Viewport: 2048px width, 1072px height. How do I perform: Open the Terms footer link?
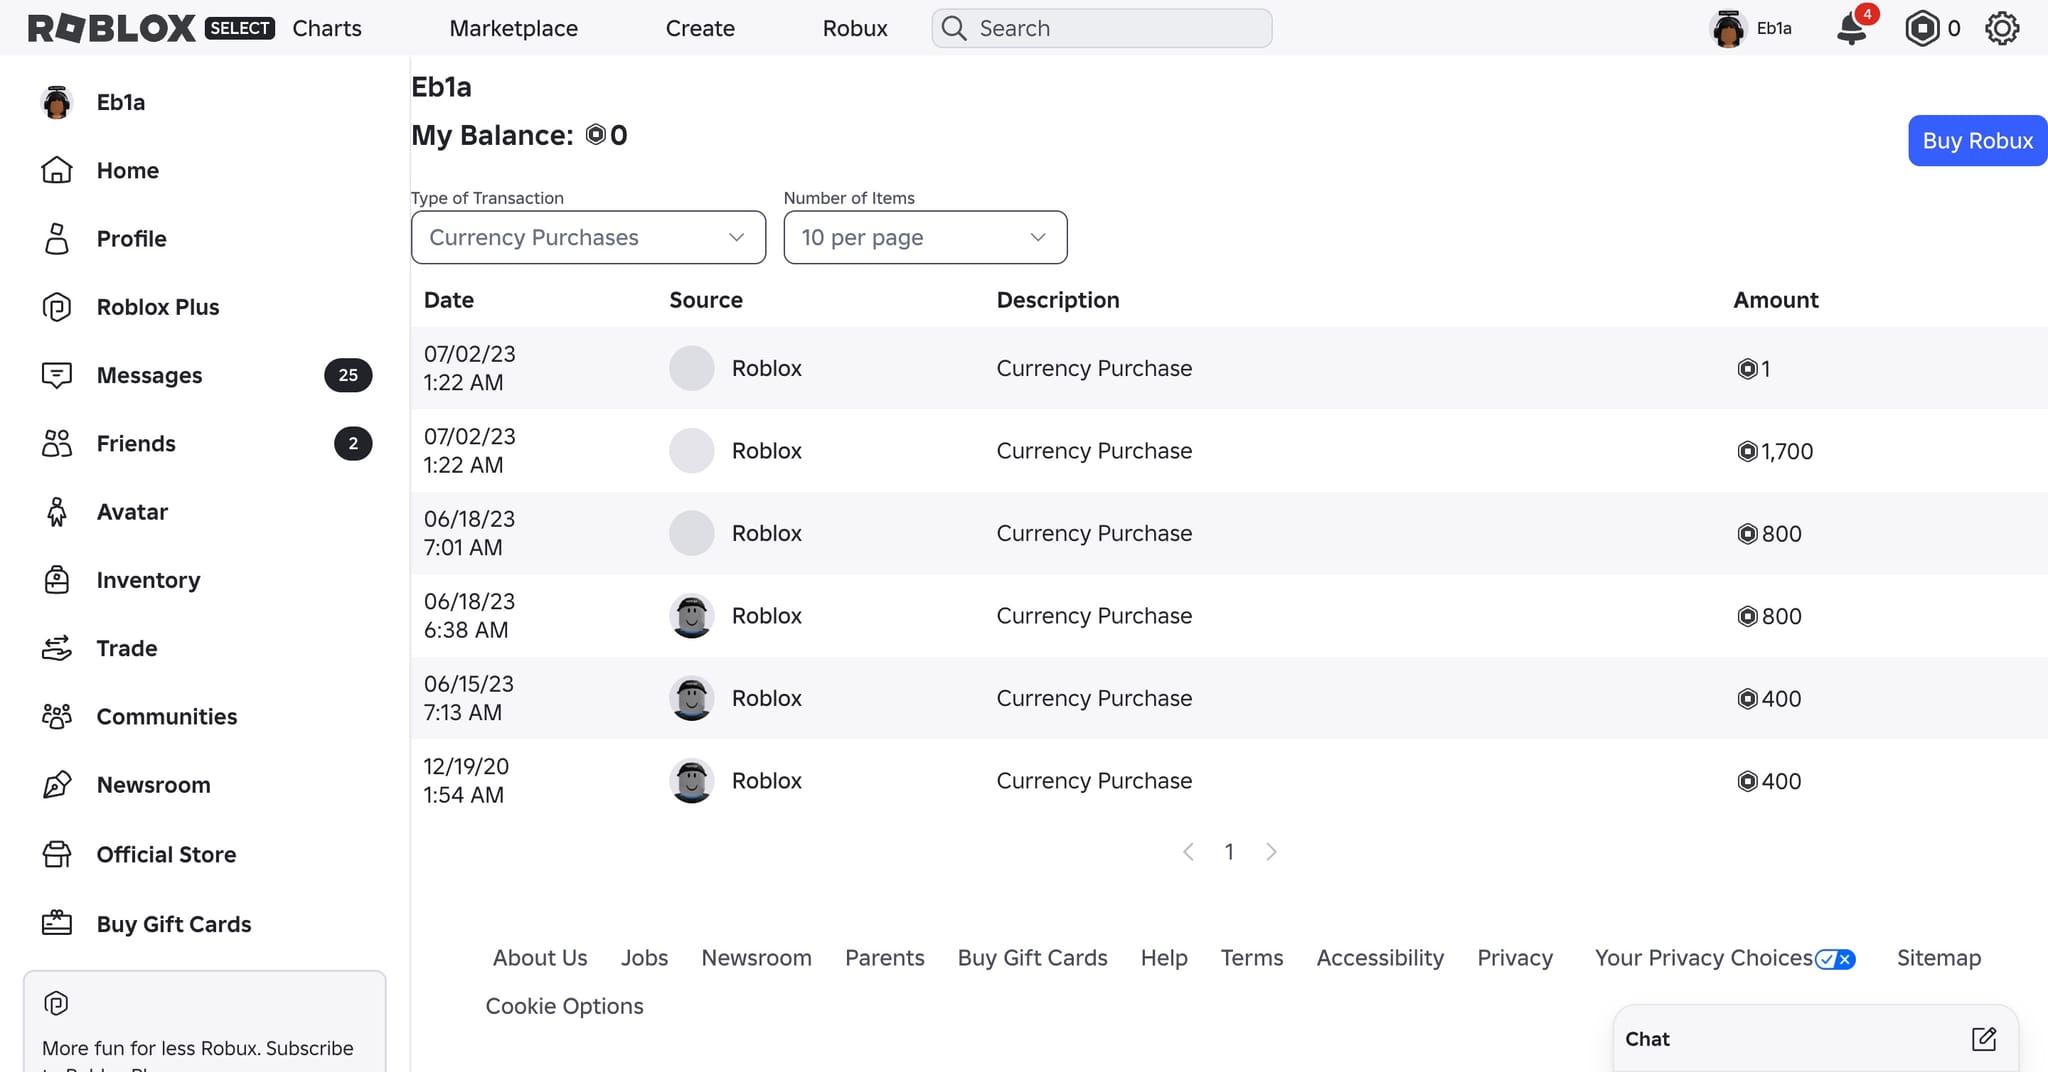[1252, 958]
